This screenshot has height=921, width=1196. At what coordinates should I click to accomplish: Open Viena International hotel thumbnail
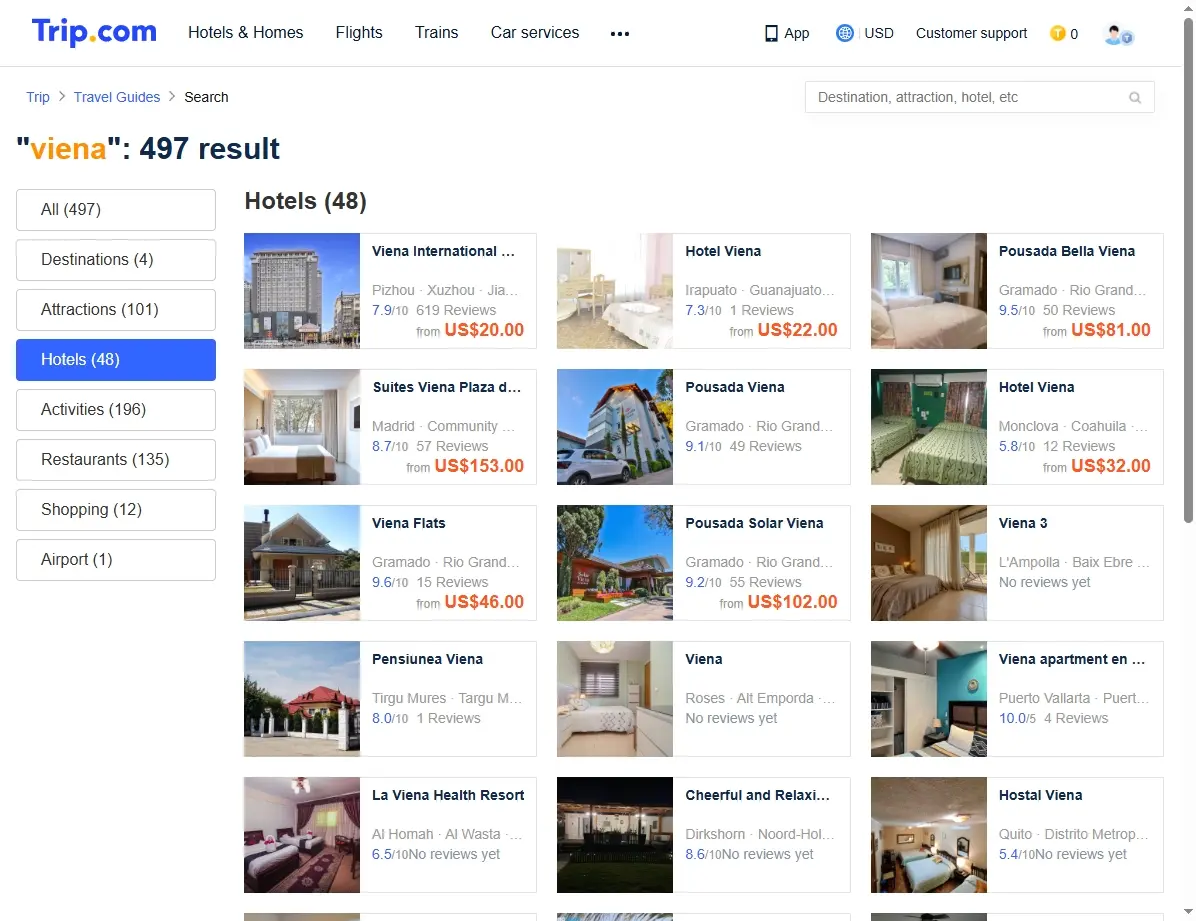[x=302, y=291]
